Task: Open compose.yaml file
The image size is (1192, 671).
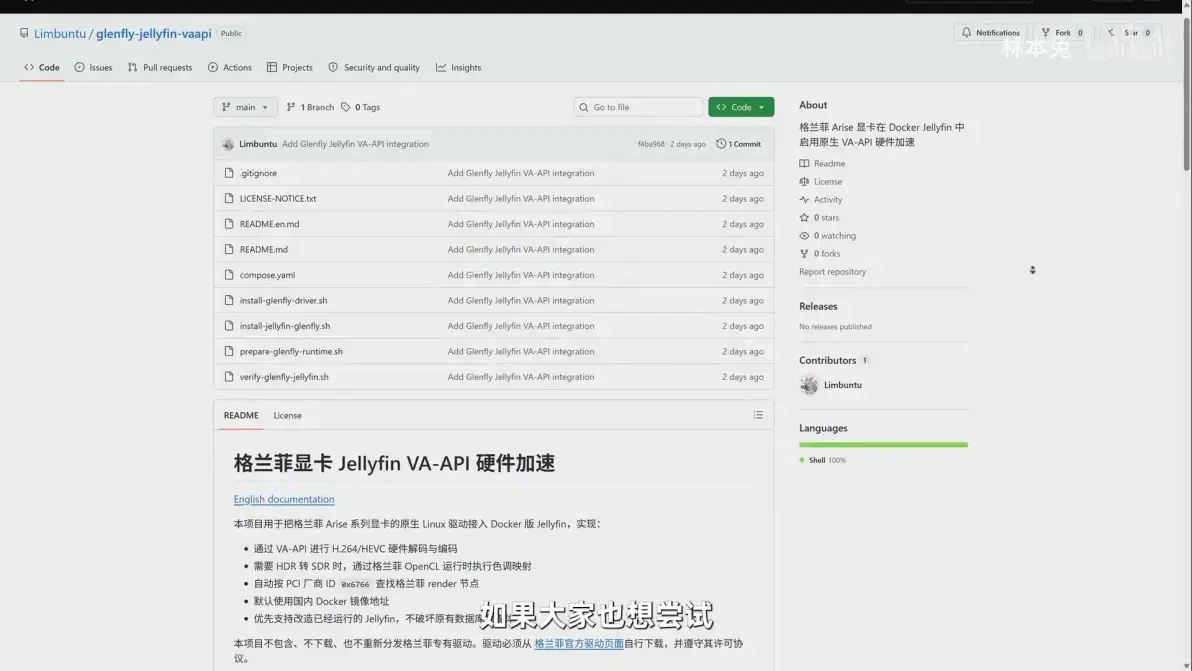Action: [x=268, y=275]
